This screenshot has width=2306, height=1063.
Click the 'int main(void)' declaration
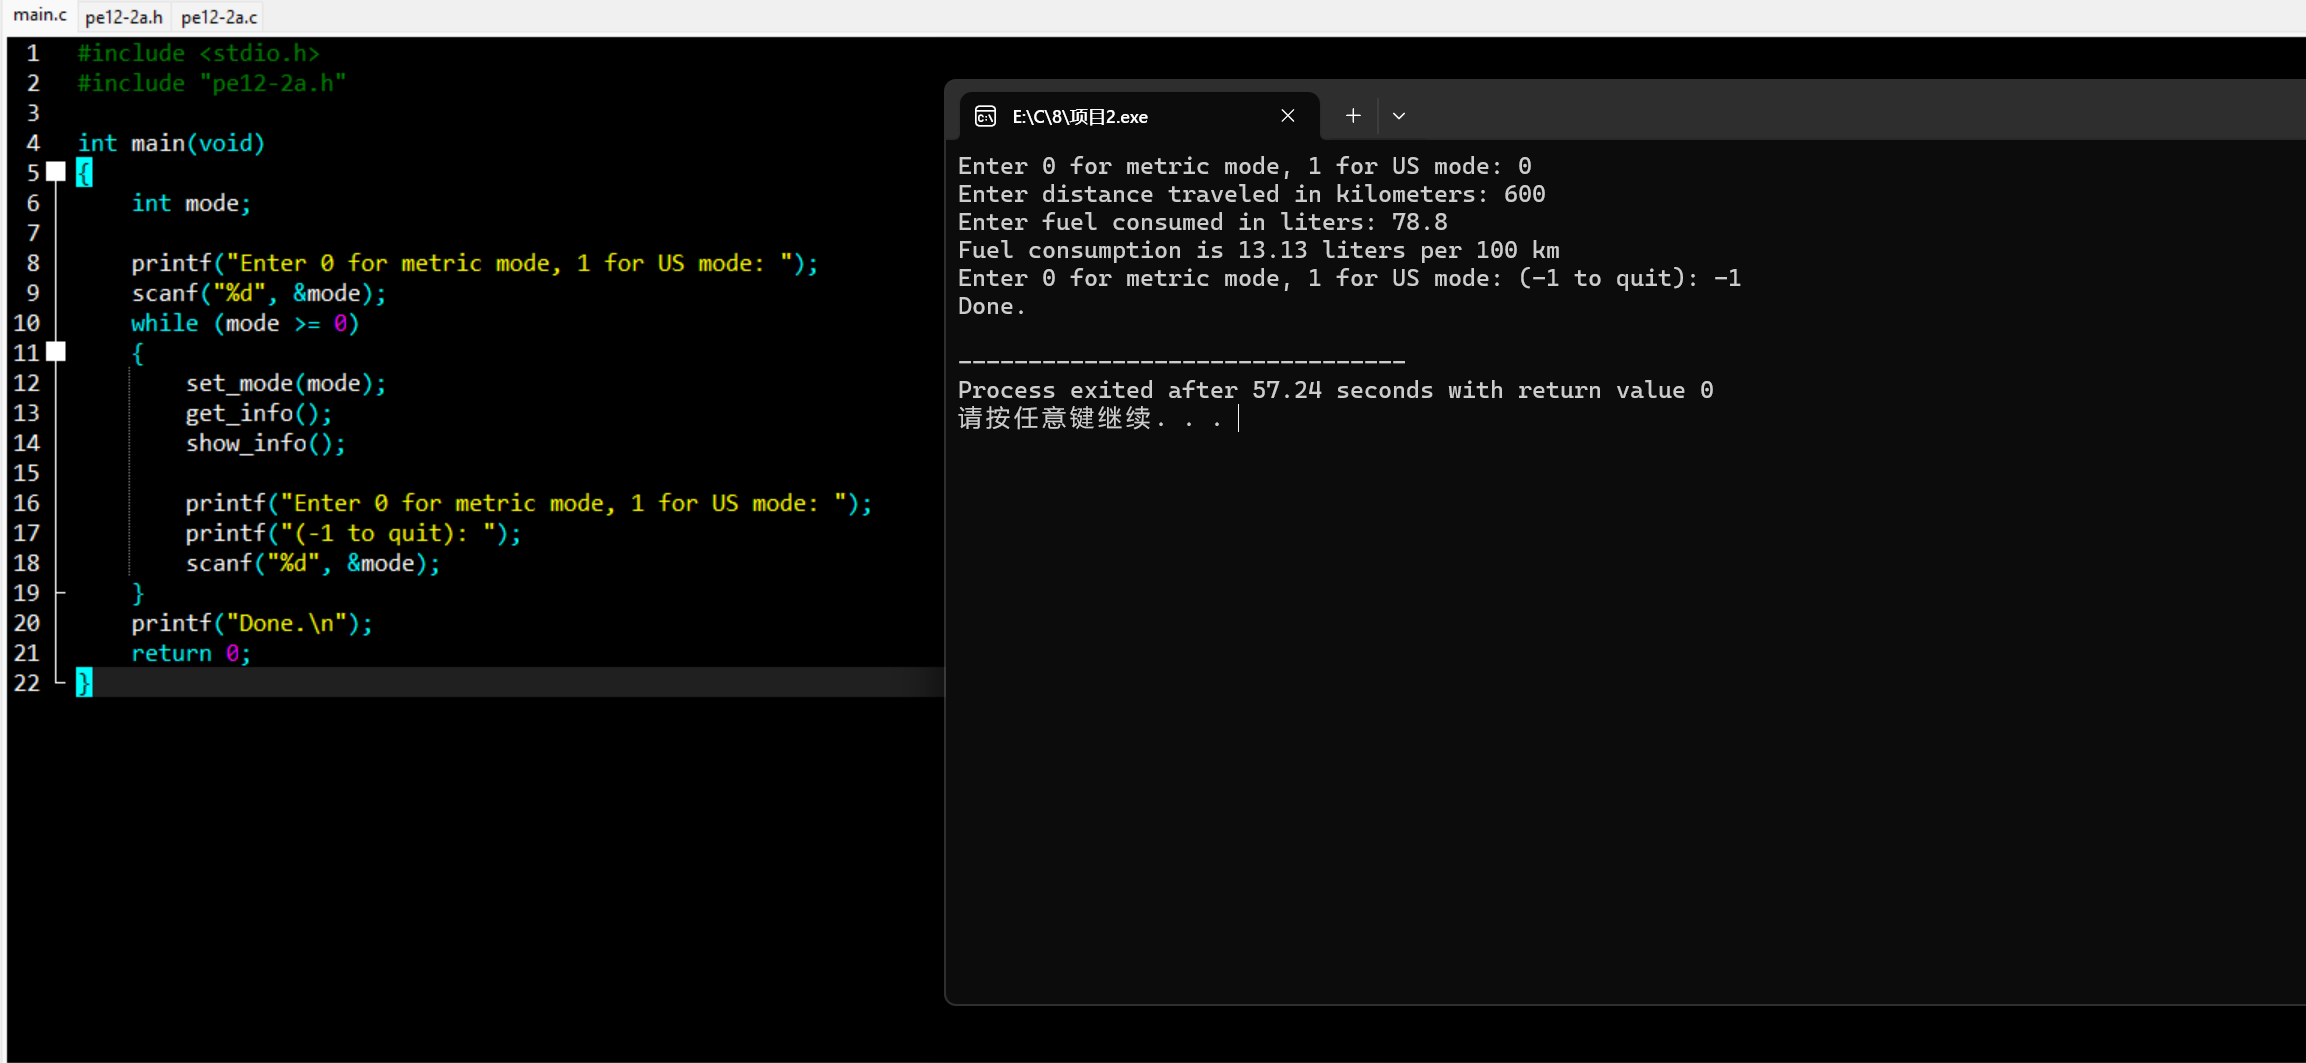[171, 143]
